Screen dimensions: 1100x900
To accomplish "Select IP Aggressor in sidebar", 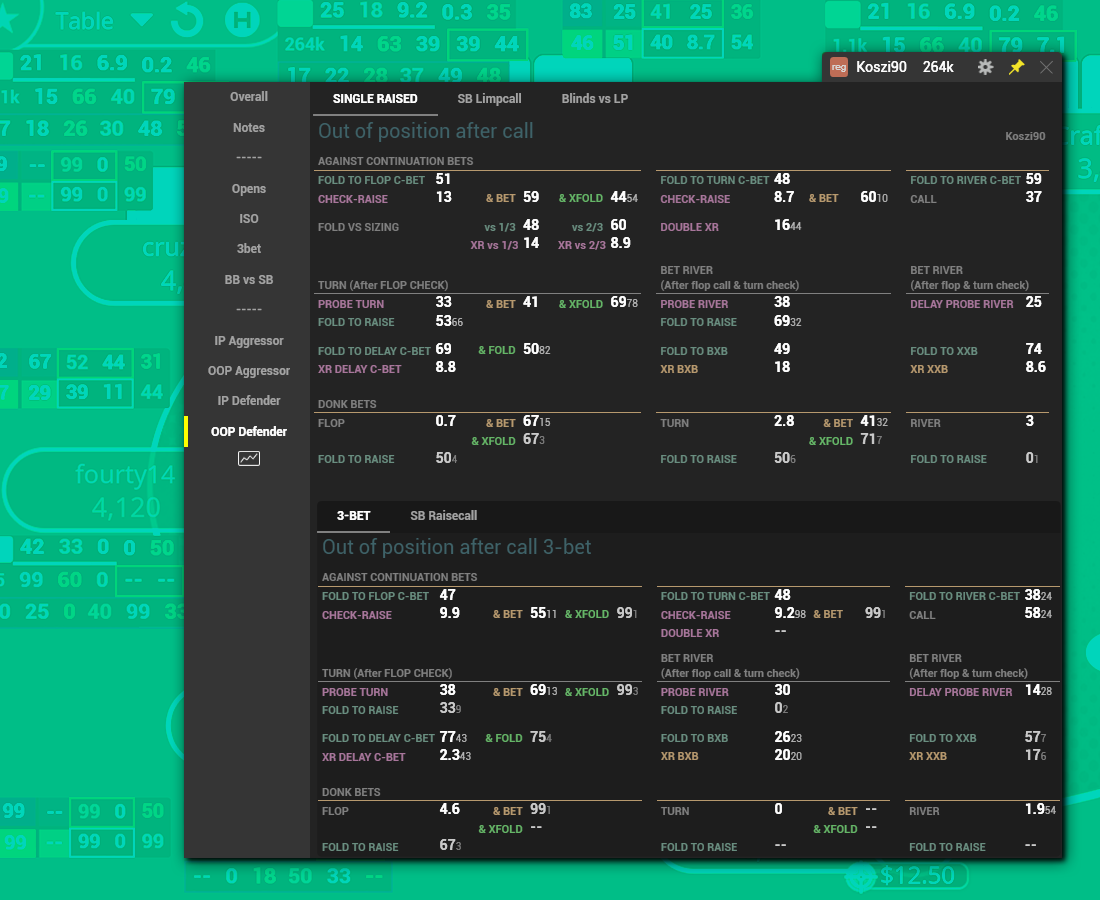I will point(249,341).
